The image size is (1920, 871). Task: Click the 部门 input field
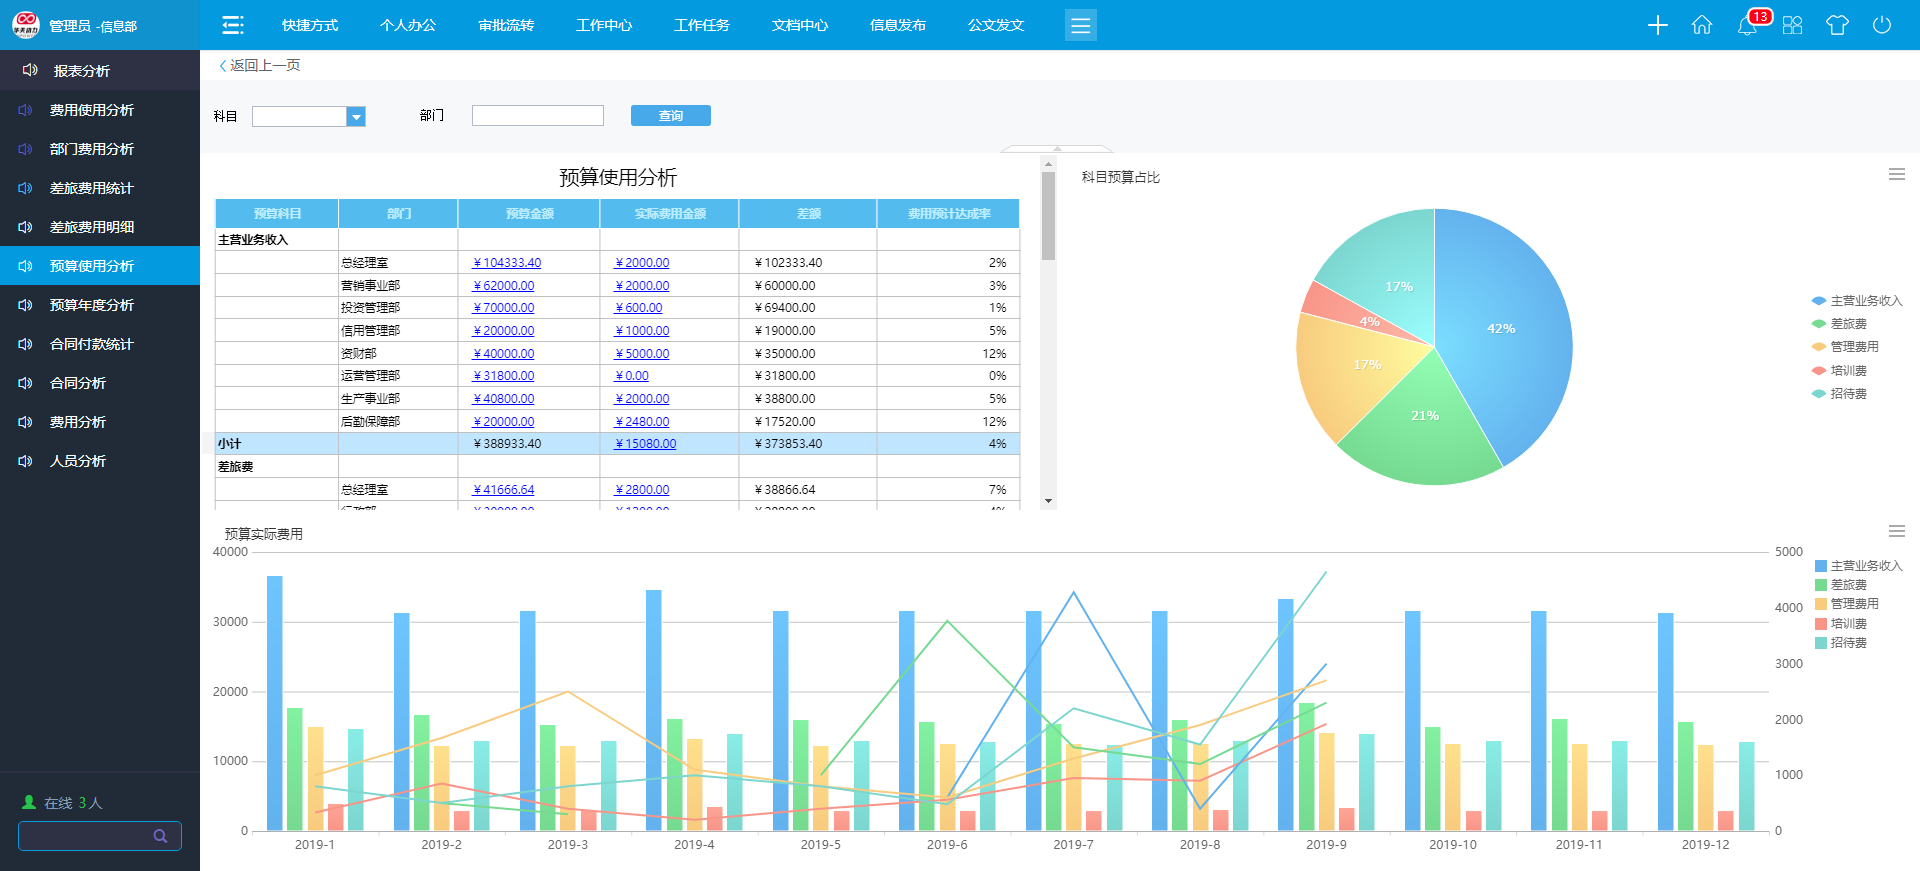coord(537,116)
